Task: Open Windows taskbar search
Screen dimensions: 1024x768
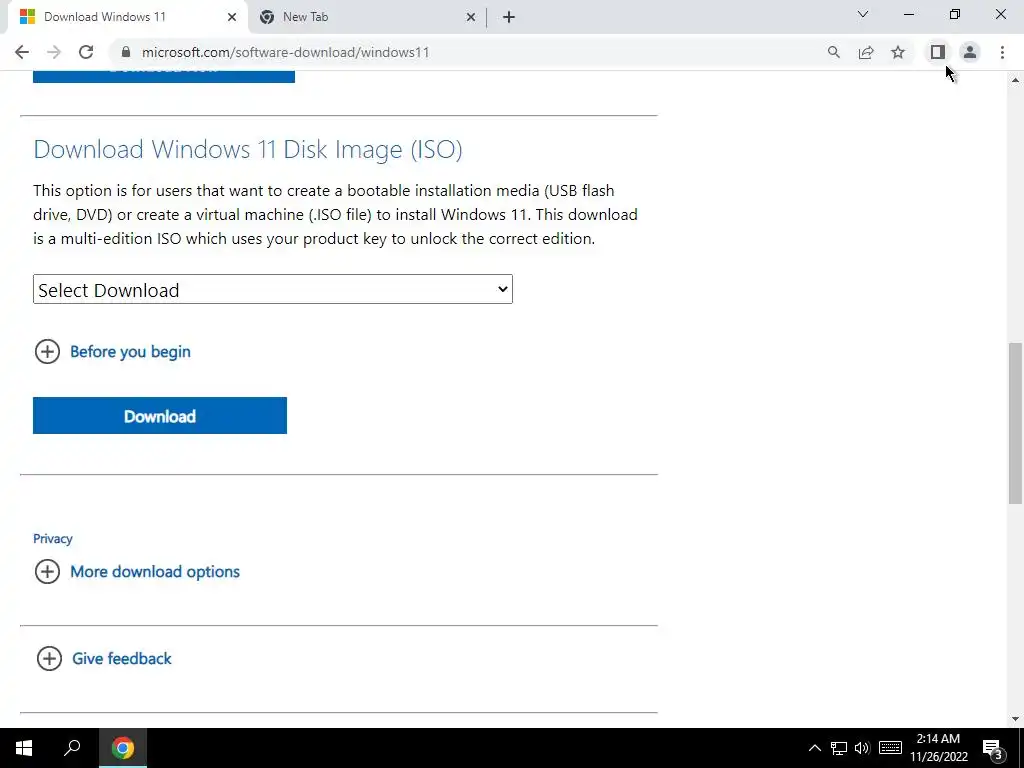Action: [x=72, y=748]
